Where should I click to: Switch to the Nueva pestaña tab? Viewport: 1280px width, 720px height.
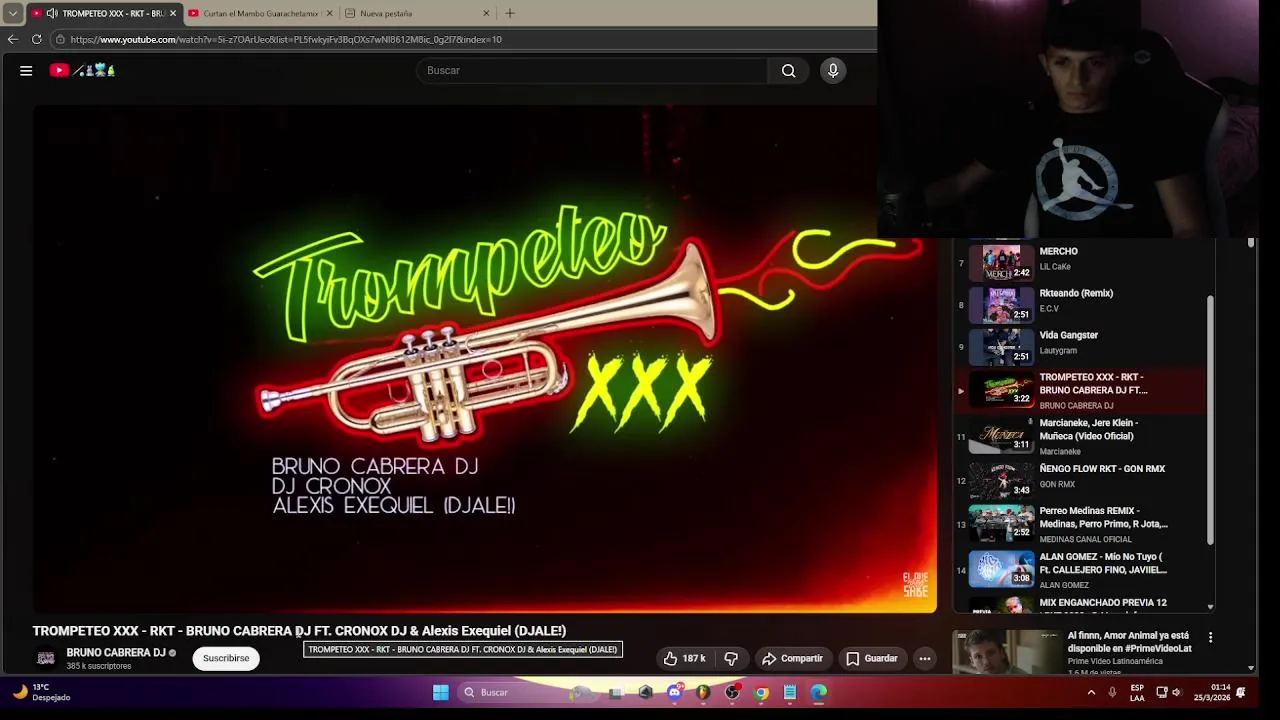point(417,13)
